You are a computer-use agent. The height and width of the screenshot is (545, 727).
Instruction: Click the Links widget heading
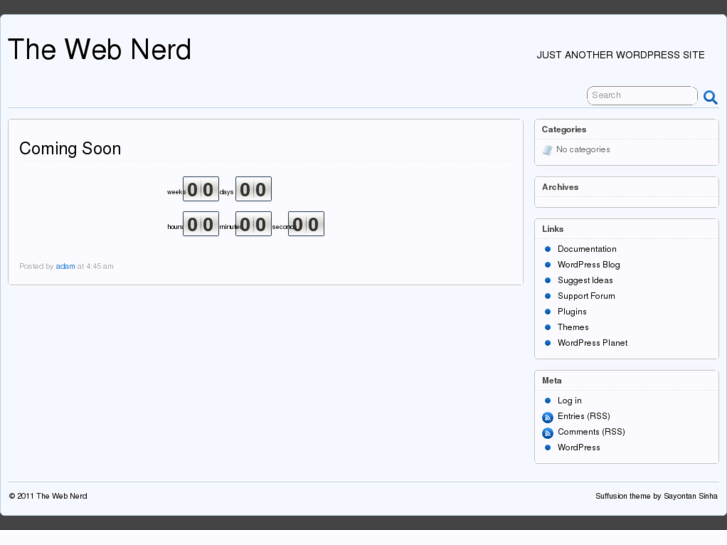[x=553, y=229]
